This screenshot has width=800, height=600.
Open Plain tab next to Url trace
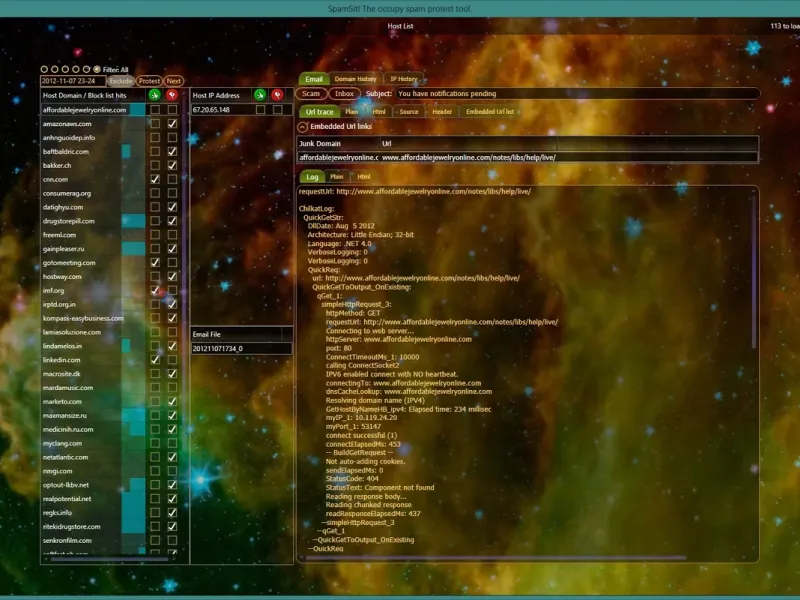352,112
